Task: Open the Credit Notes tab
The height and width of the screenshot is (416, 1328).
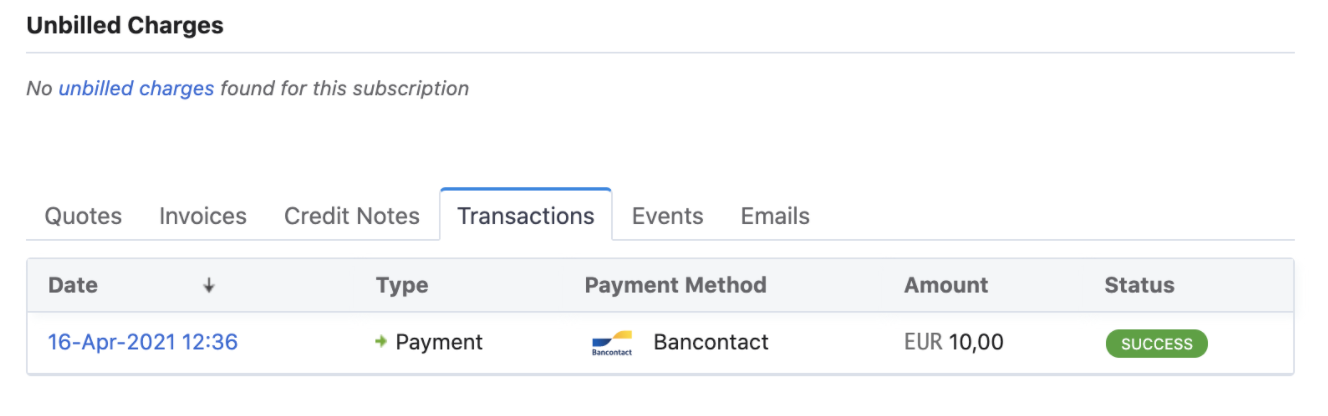Action: [352, 216]
